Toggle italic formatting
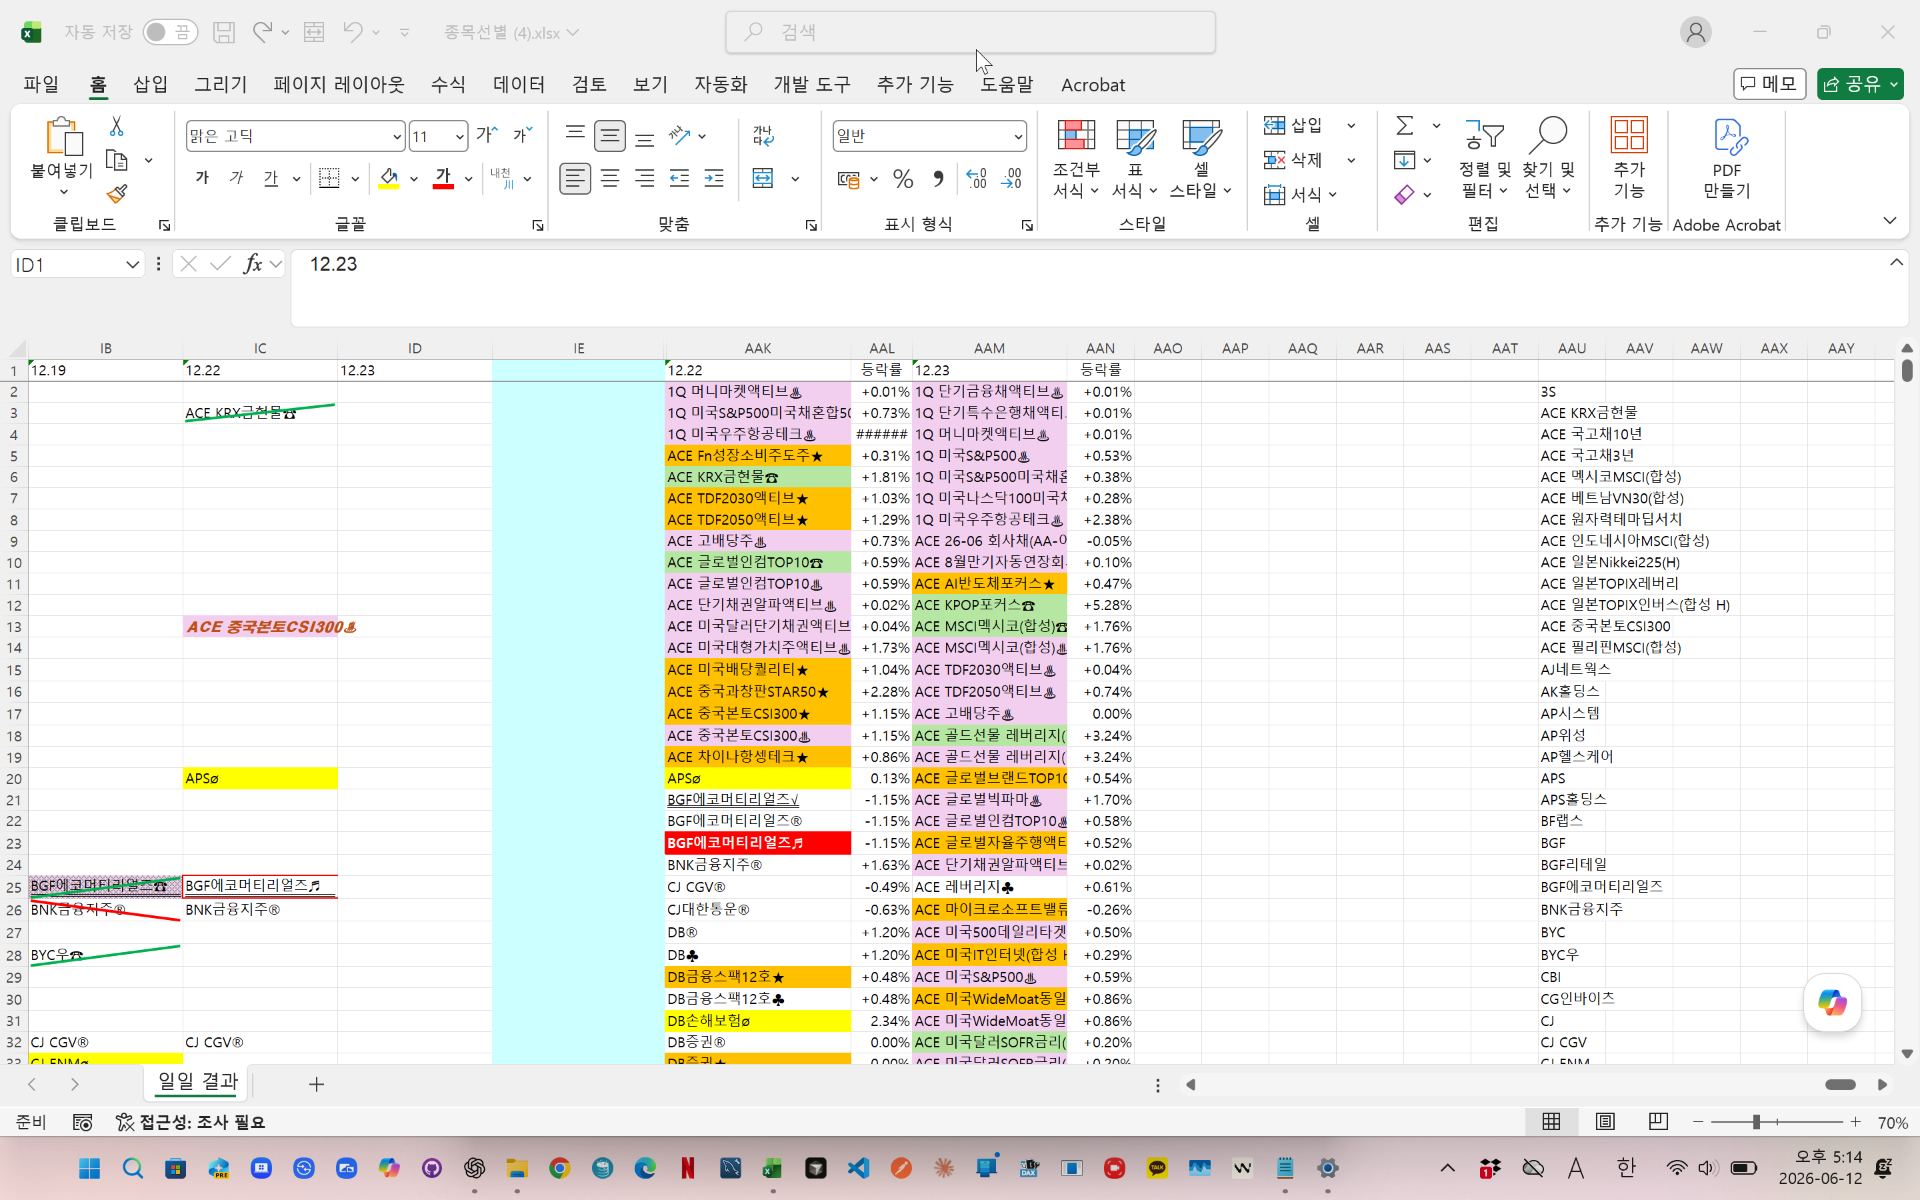The height and width of the screenshot is (1200, 1920). [x=237, y=179]
